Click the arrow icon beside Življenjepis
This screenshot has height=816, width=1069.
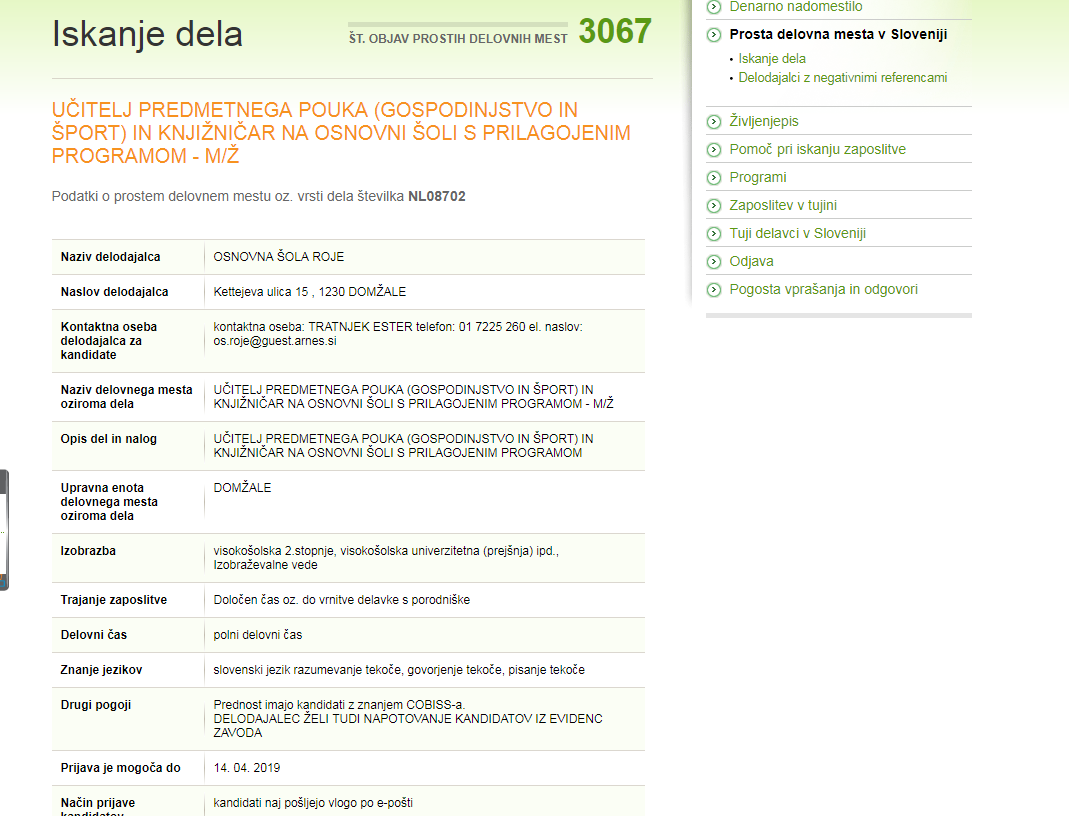pos(714,122)
